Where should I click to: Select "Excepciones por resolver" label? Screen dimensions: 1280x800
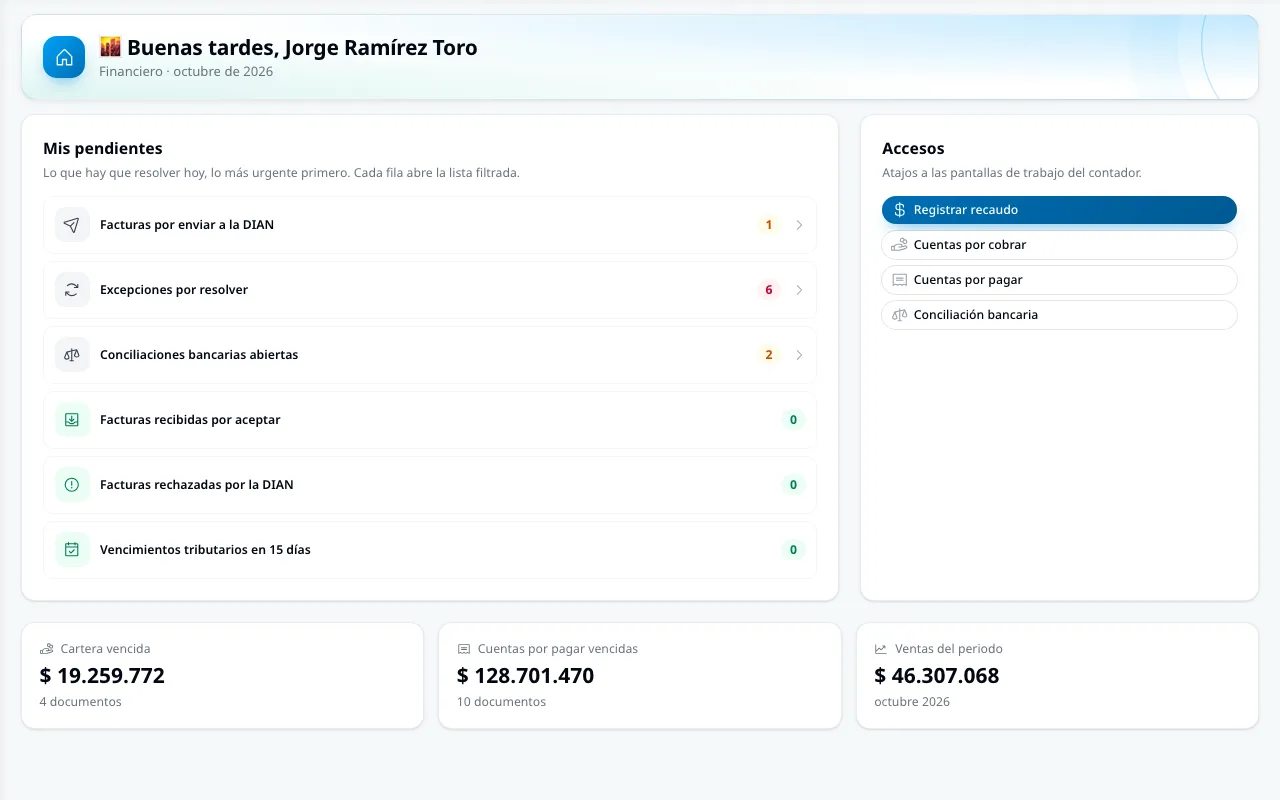(x=174, y=290)
